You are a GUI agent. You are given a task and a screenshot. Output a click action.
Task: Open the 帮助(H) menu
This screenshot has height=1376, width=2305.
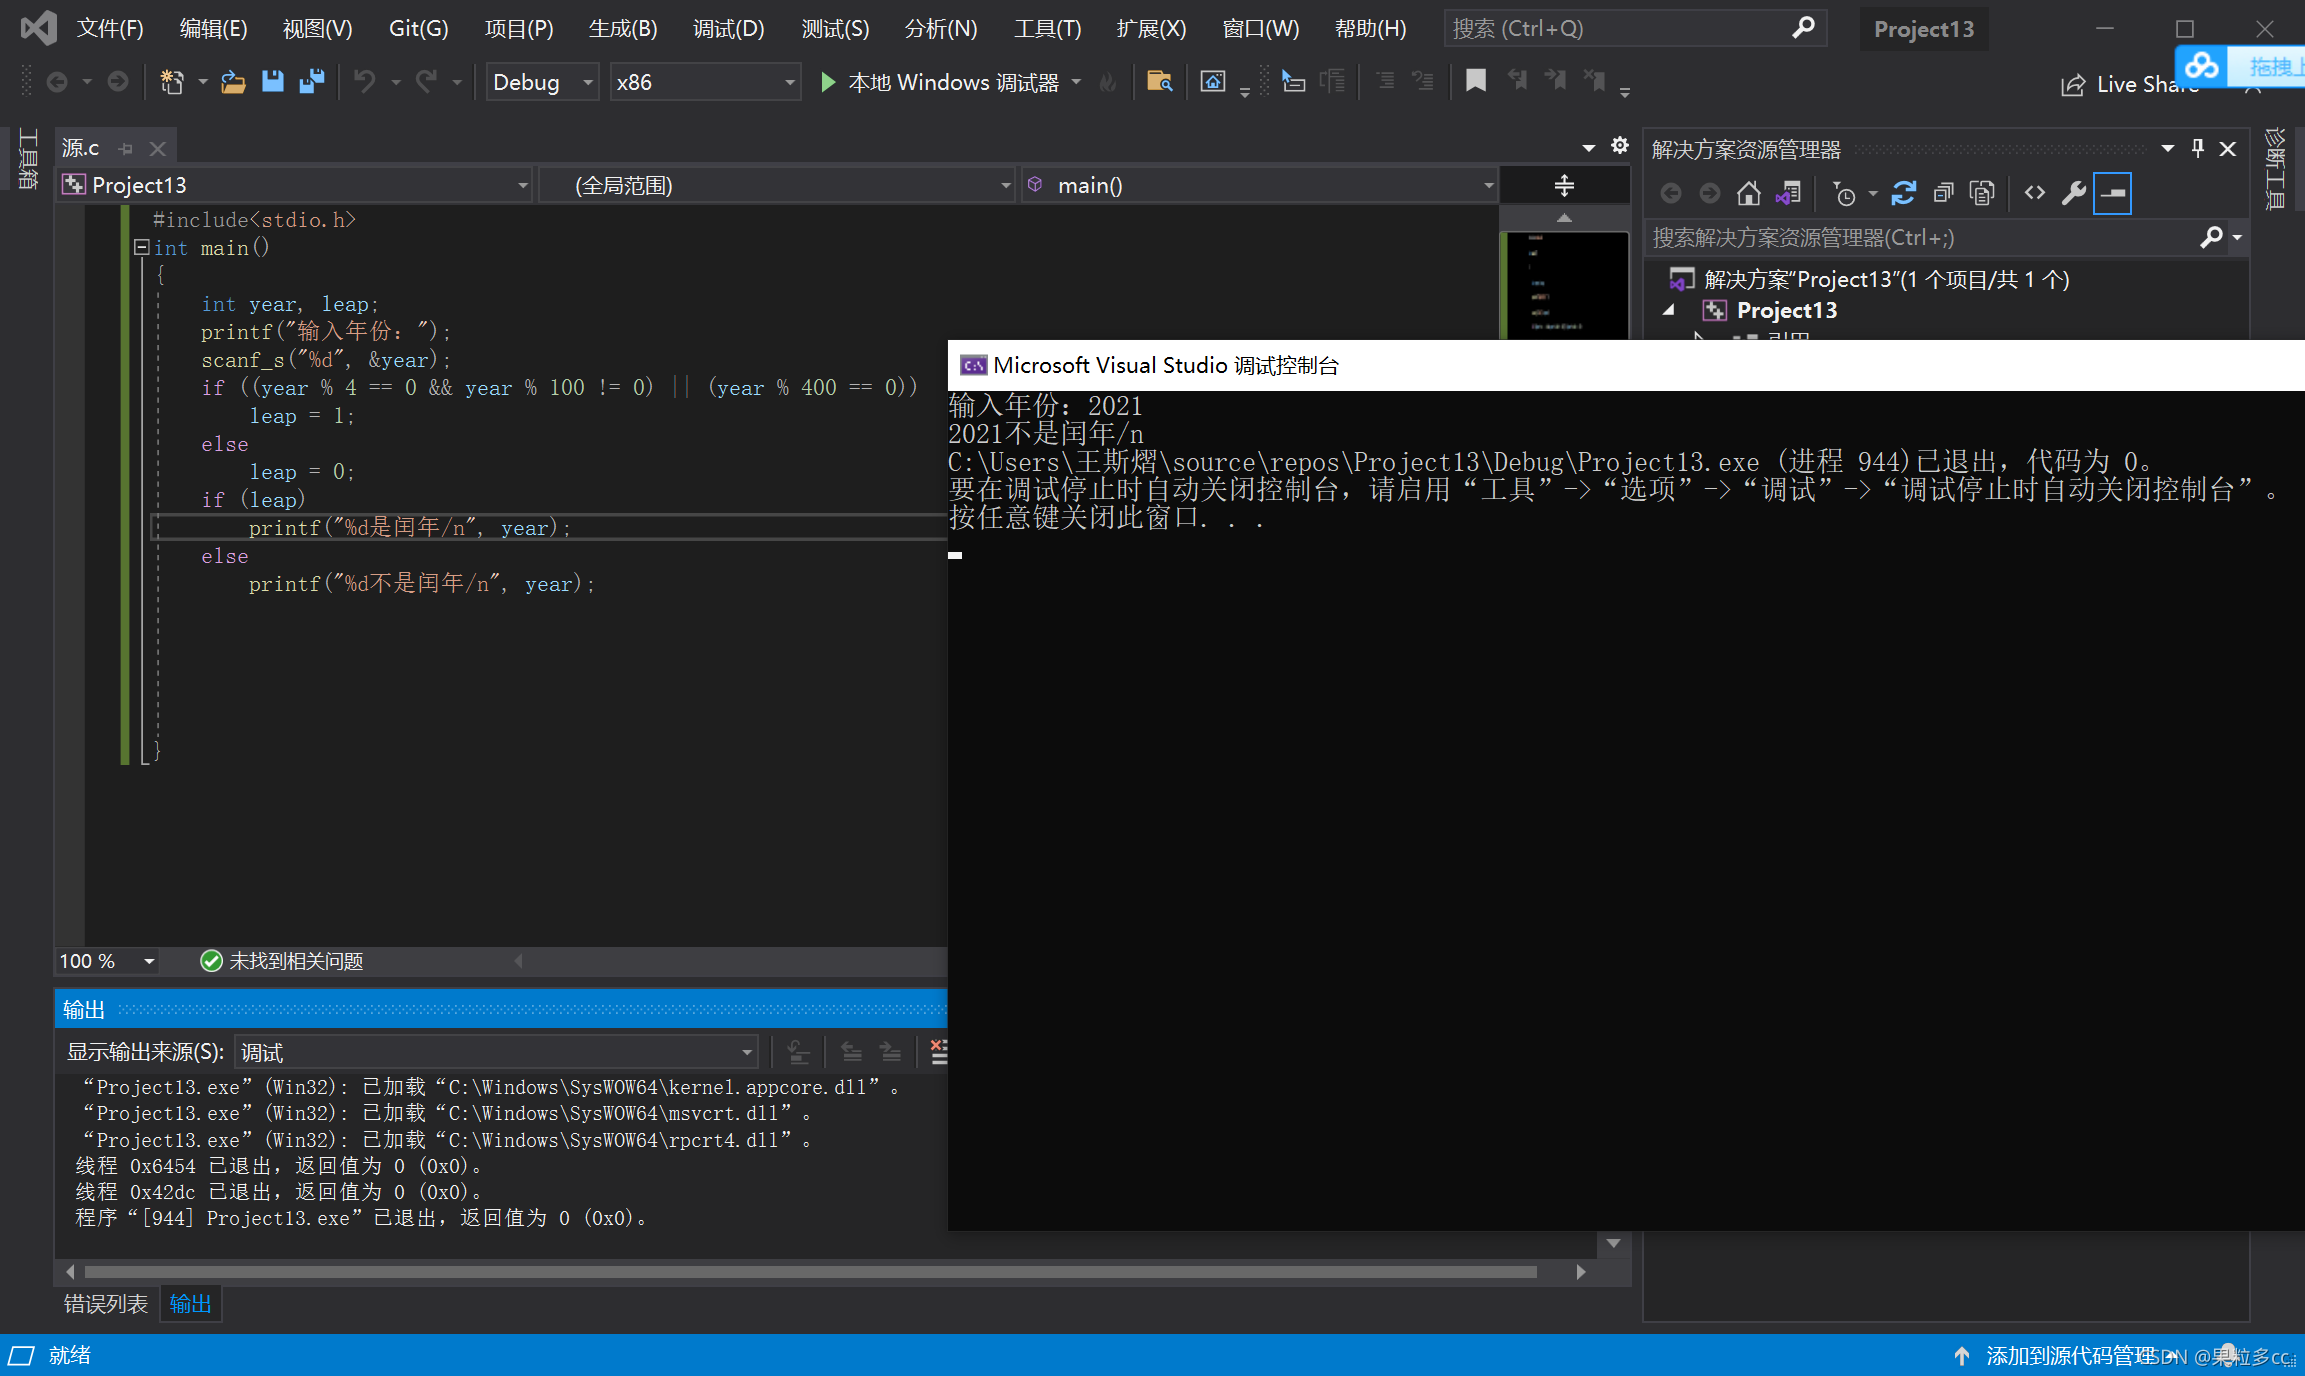point(1370,28)
